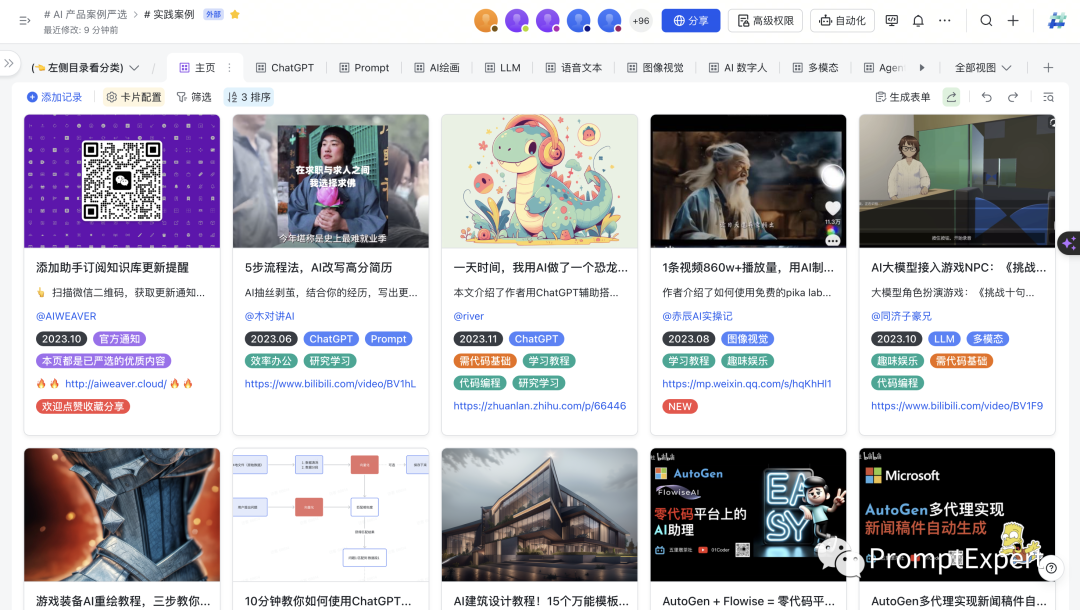Click the user profile avatar at top right
This screenshot has height=610, width=1080.
pos(1057,21)
